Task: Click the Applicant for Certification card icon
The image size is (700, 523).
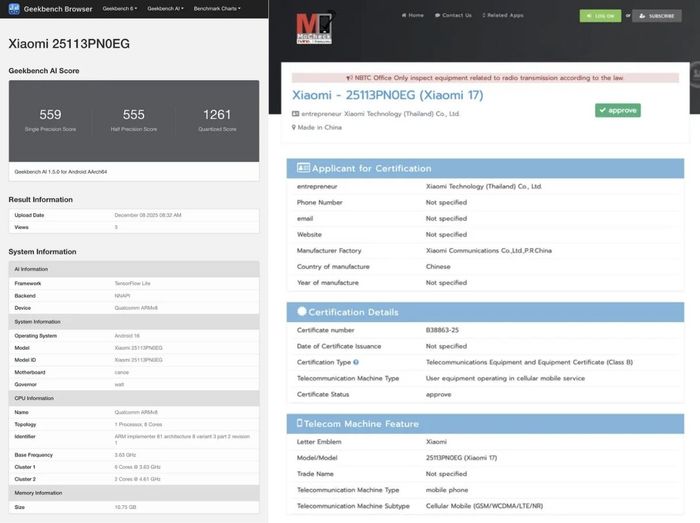Action: pos(303,168)
